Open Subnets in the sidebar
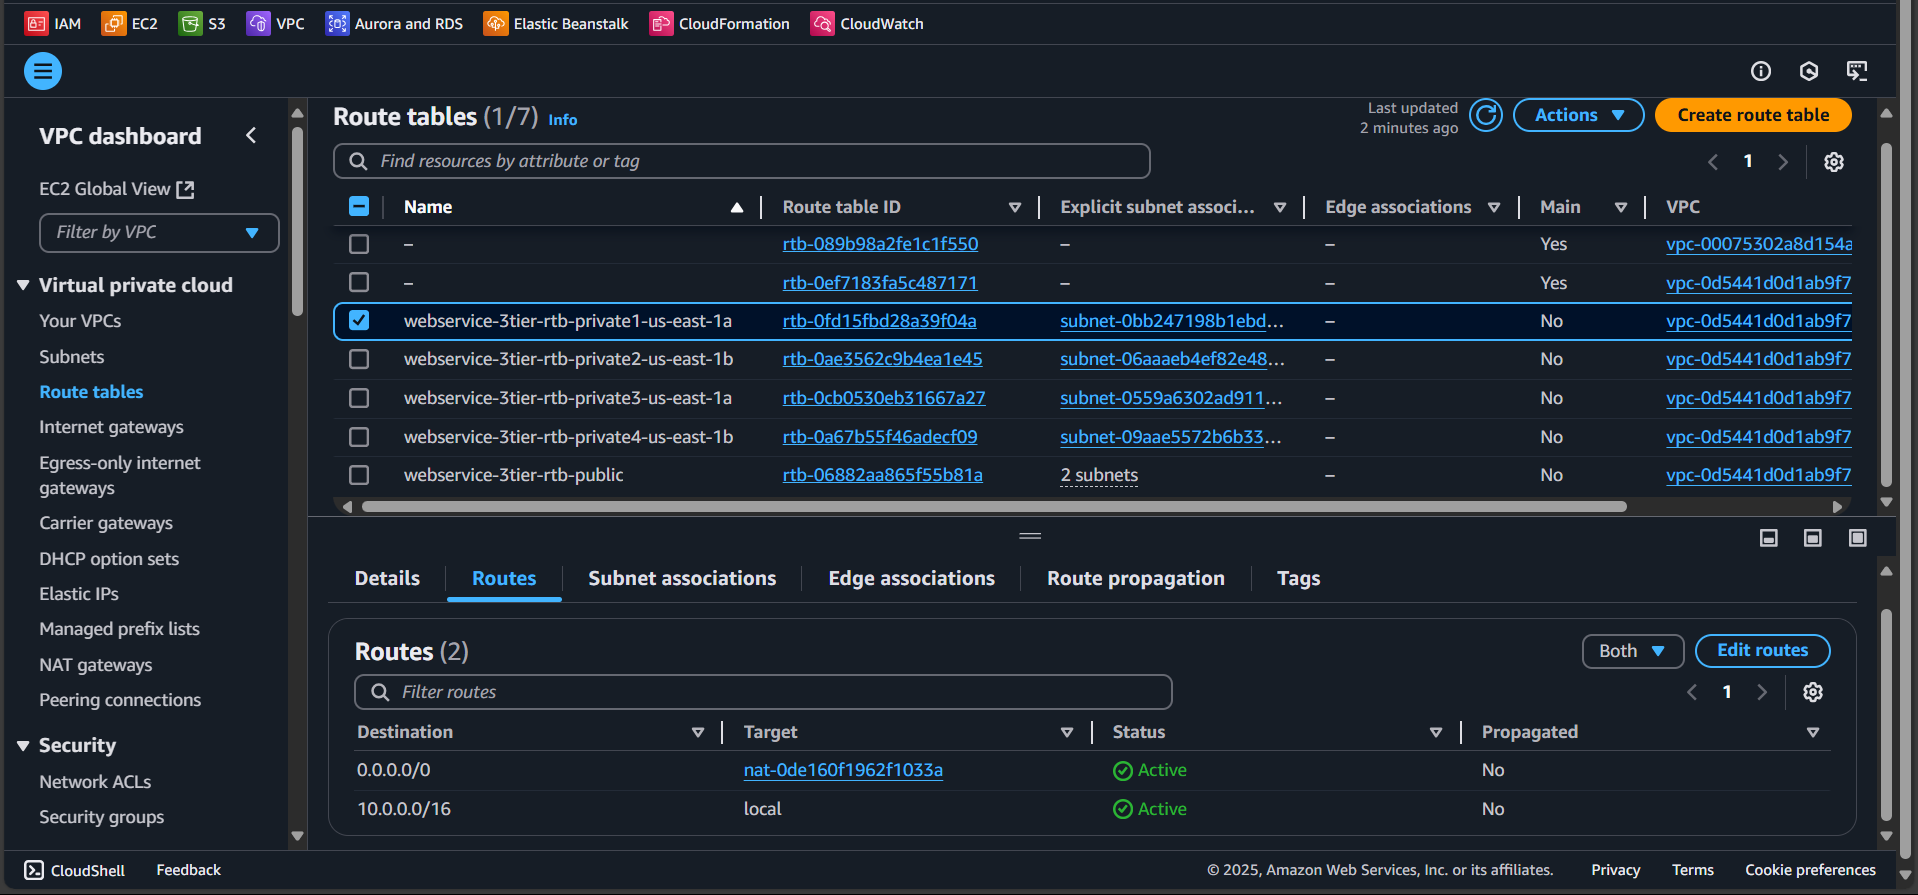The width and height of the screenshot is (1918, 895). (71, 357)
